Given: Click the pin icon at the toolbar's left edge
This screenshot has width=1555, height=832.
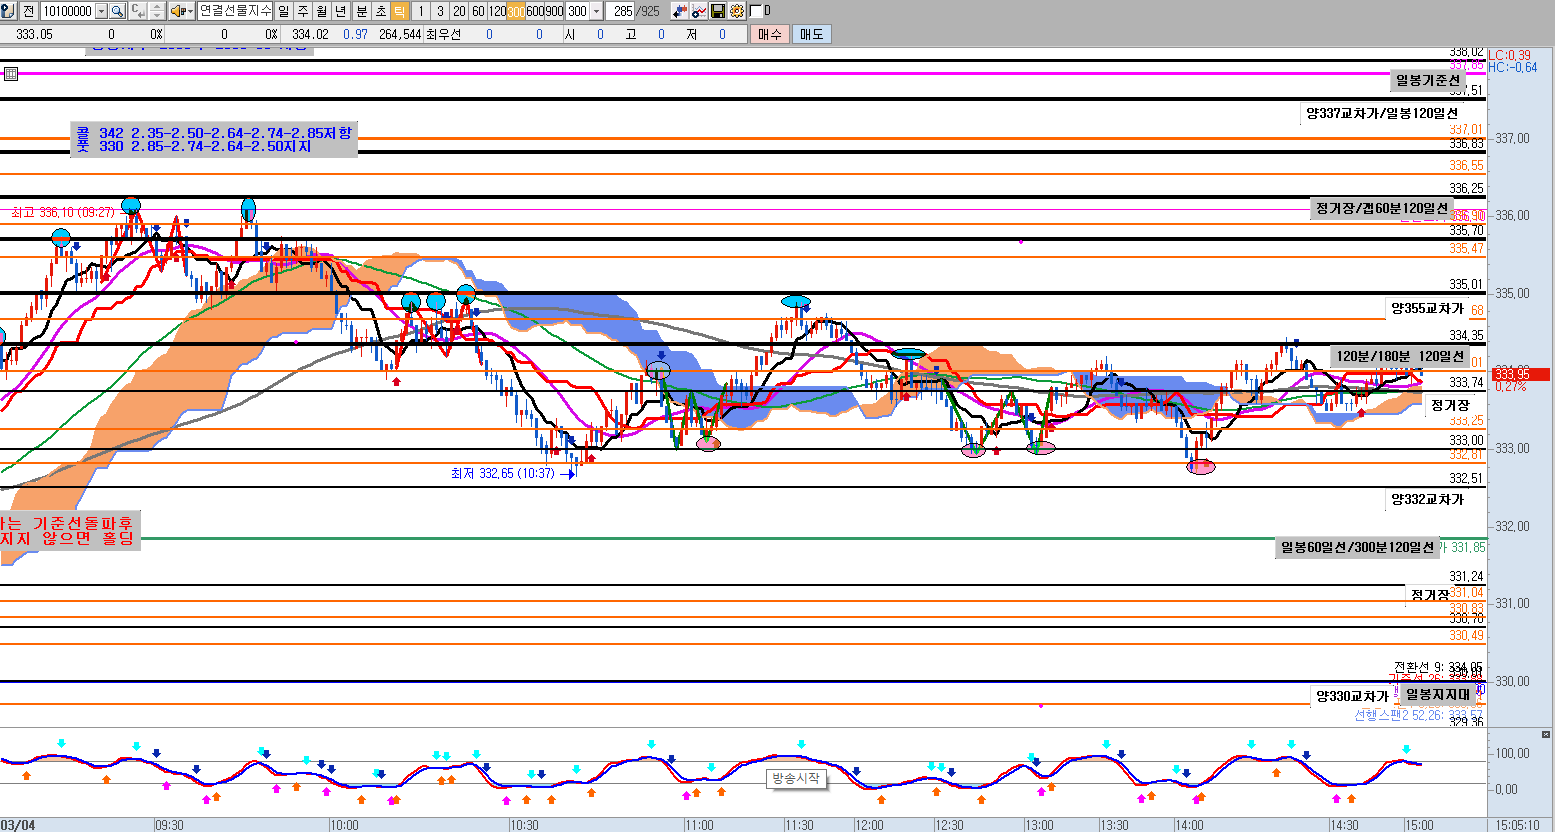Looking at the screenshot, I should coord(7,11).
